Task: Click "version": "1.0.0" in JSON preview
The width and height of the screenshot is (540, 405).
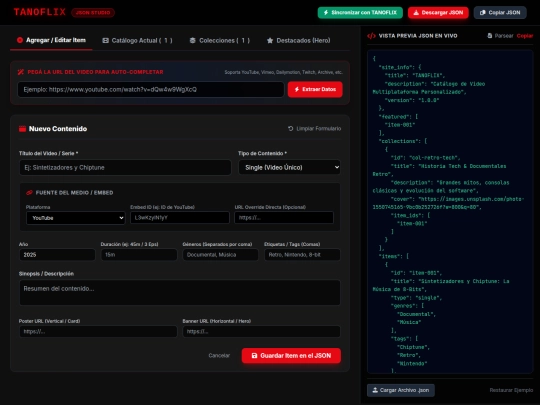Action: (x=412, y=100)
